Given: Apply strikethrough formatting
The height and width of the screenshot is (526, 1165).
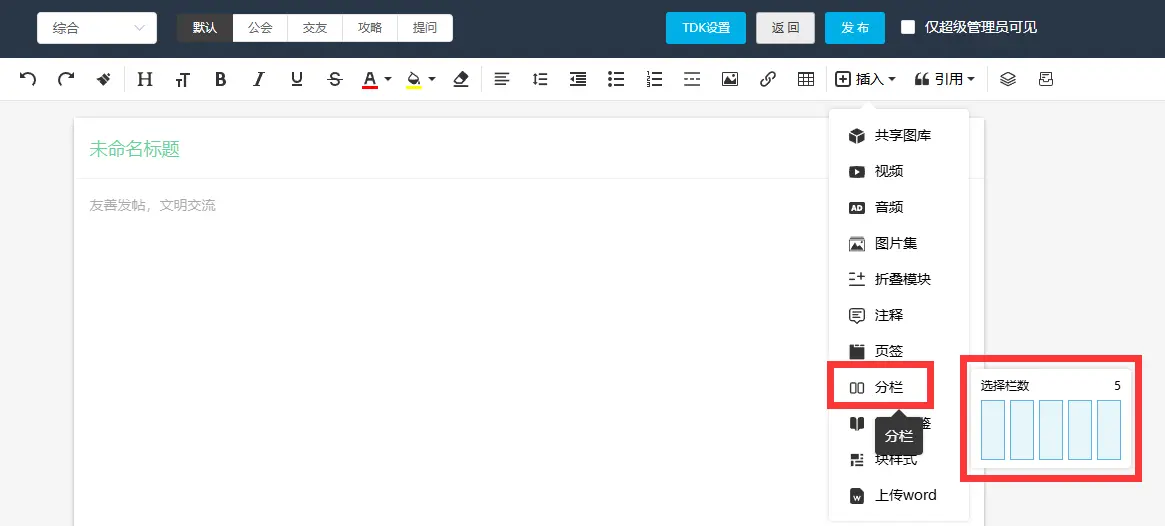Looking at the screenshot, I should coord(335,79).
